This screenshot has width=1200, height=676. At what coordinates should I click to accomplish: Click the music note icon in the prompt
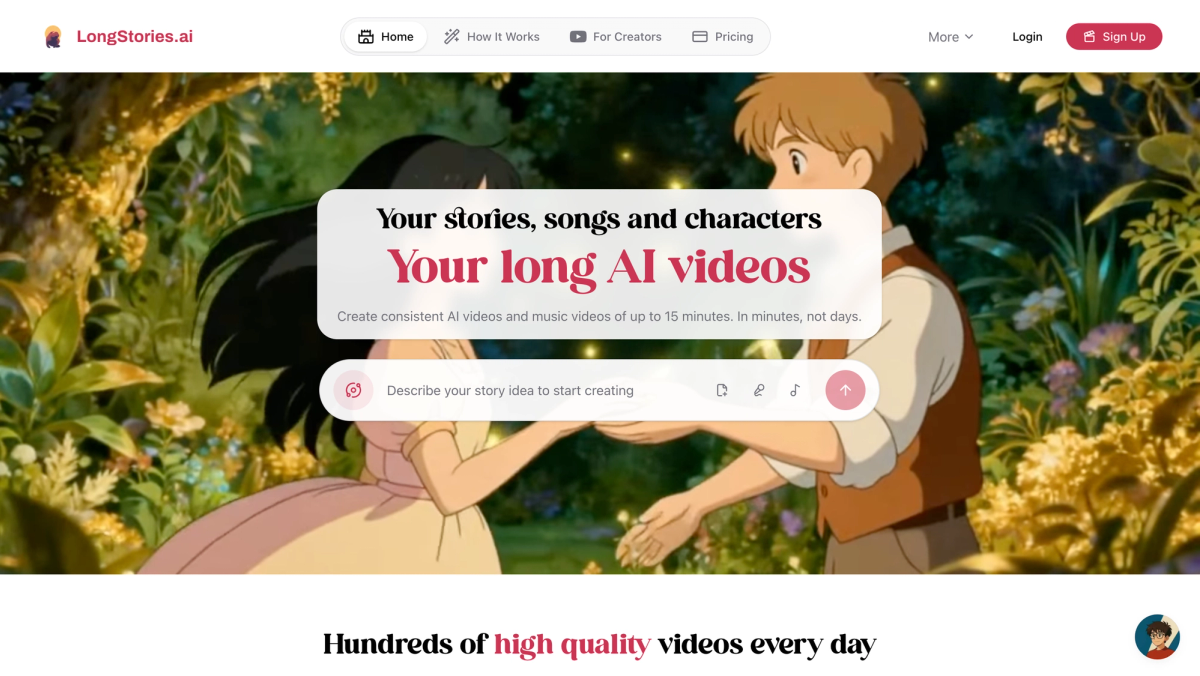pyautogui.click(x=795, y=390)
